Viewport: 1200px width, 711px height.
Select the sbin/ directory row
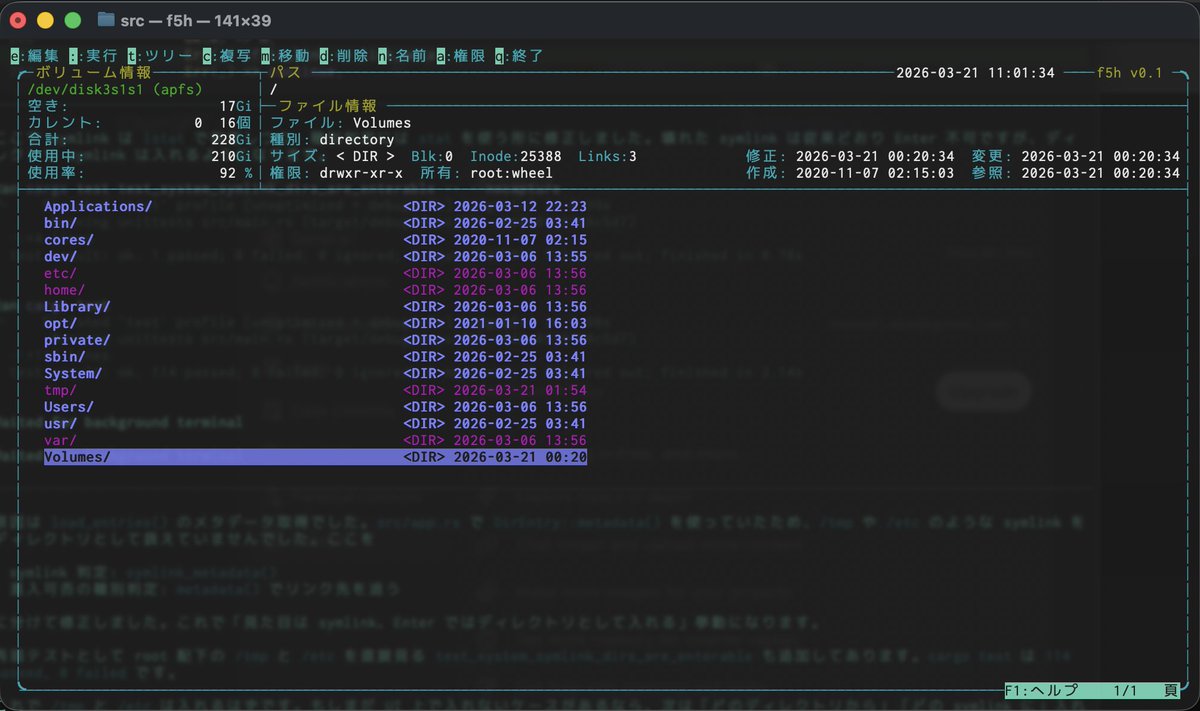[x=315, y=357]
